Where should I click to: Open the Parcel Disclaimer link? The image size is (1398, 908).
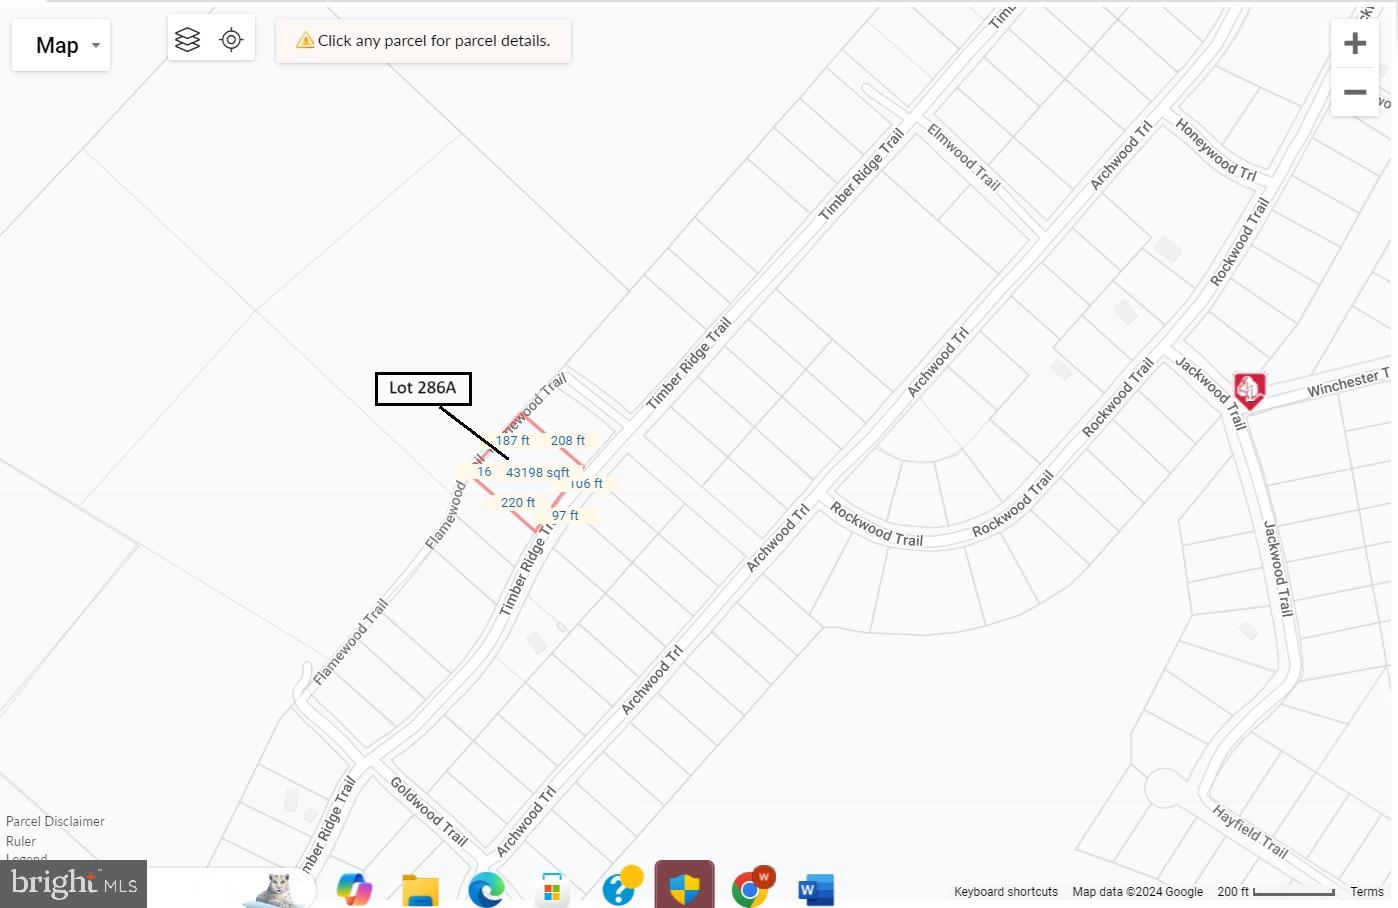pyautogui.click(x=55, y=821)
